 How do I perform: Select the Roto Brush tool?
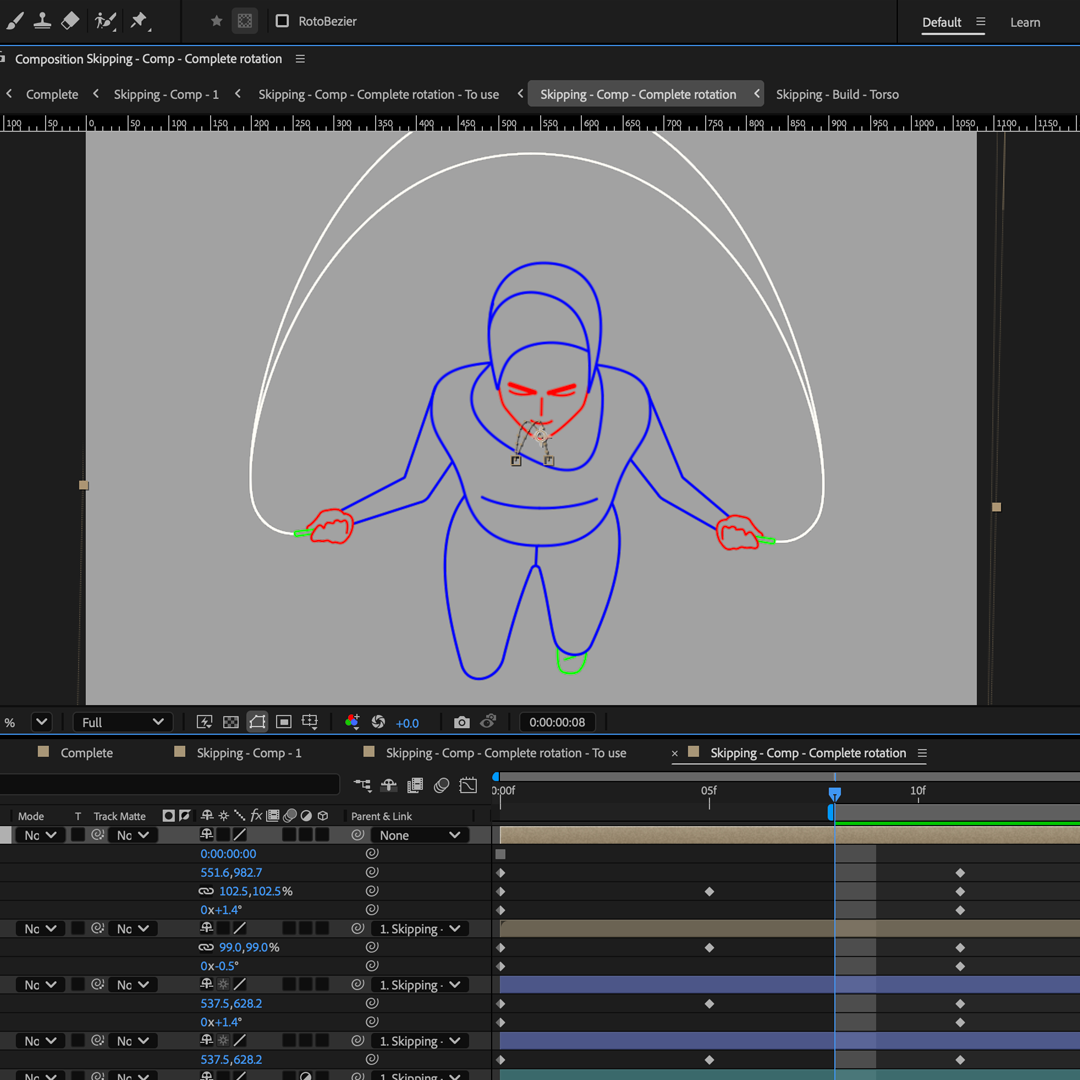(105, 21)
